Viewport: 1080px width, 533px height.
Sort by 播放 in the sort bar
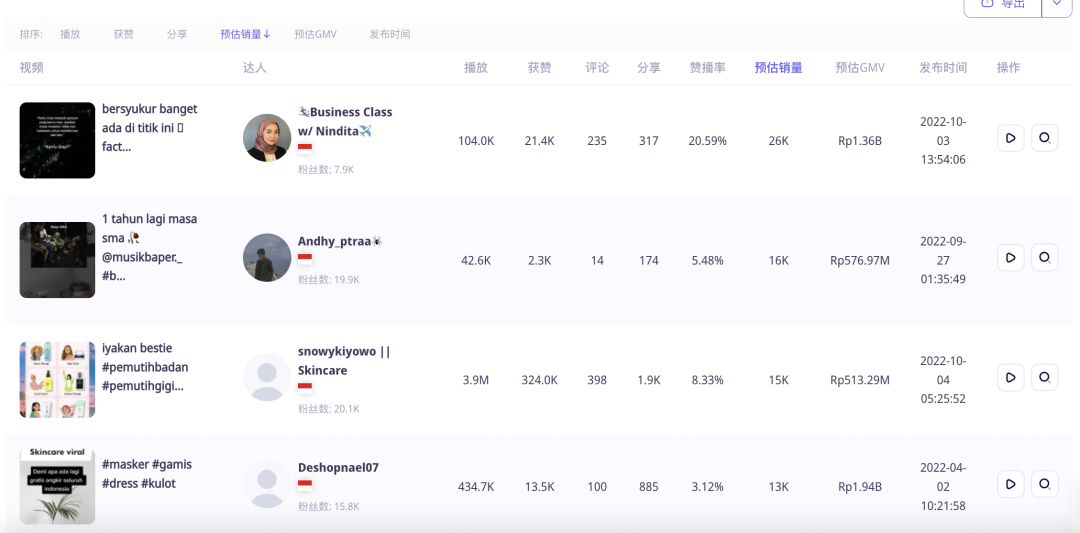[x=70, y=34]
